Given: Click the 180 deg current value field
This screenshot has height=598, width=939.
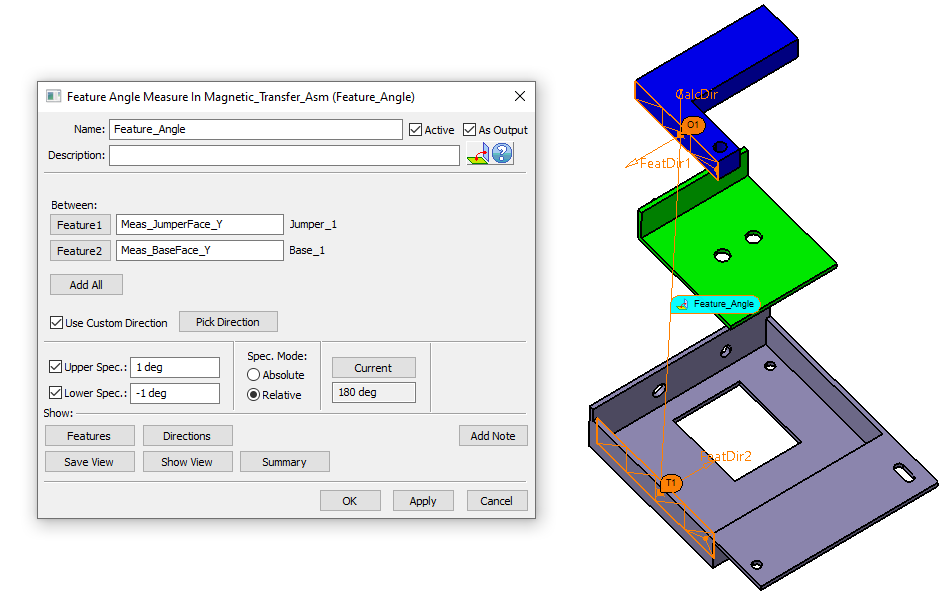Looking at the screenshot, I should [374, 393].
